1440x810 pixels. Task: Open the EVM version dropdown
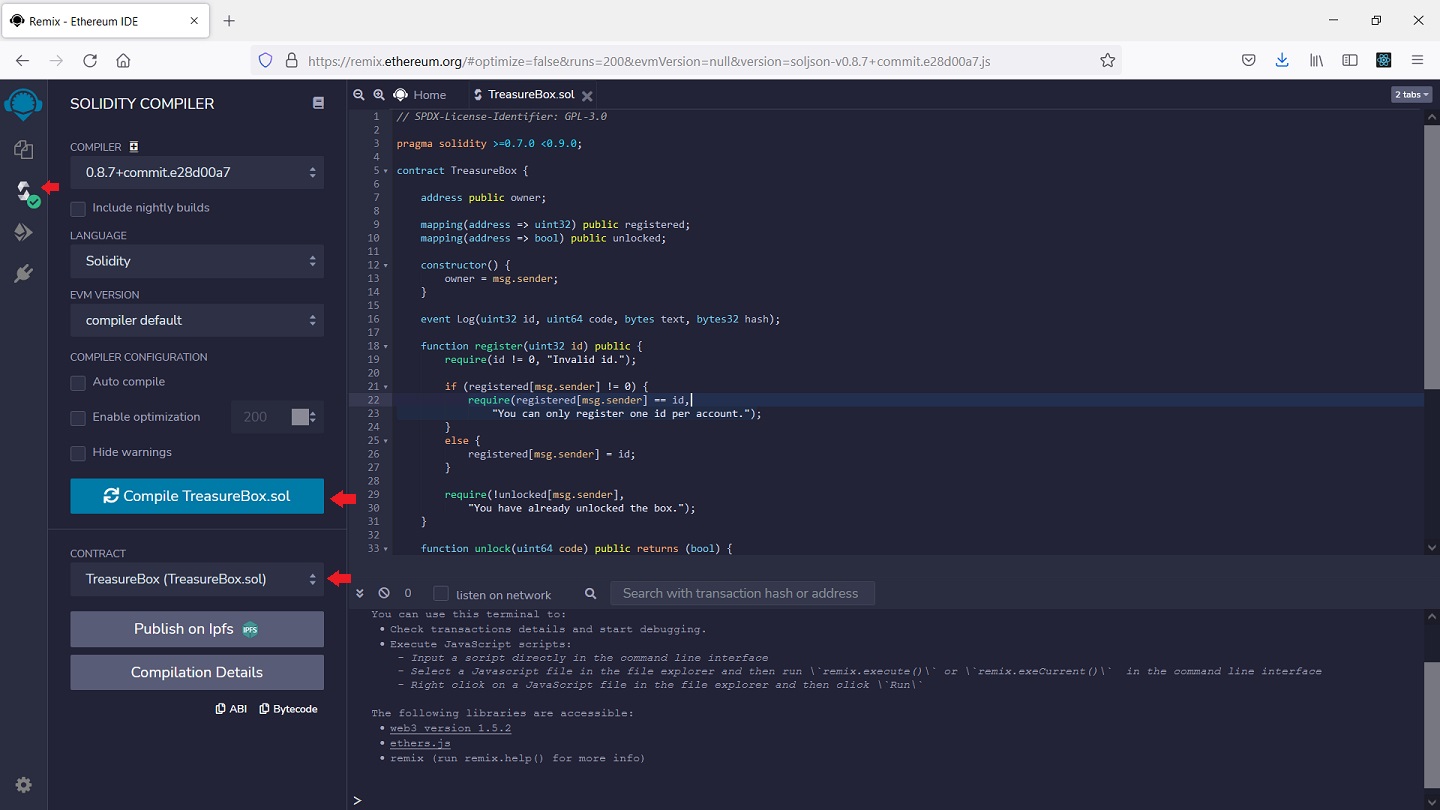197,320
